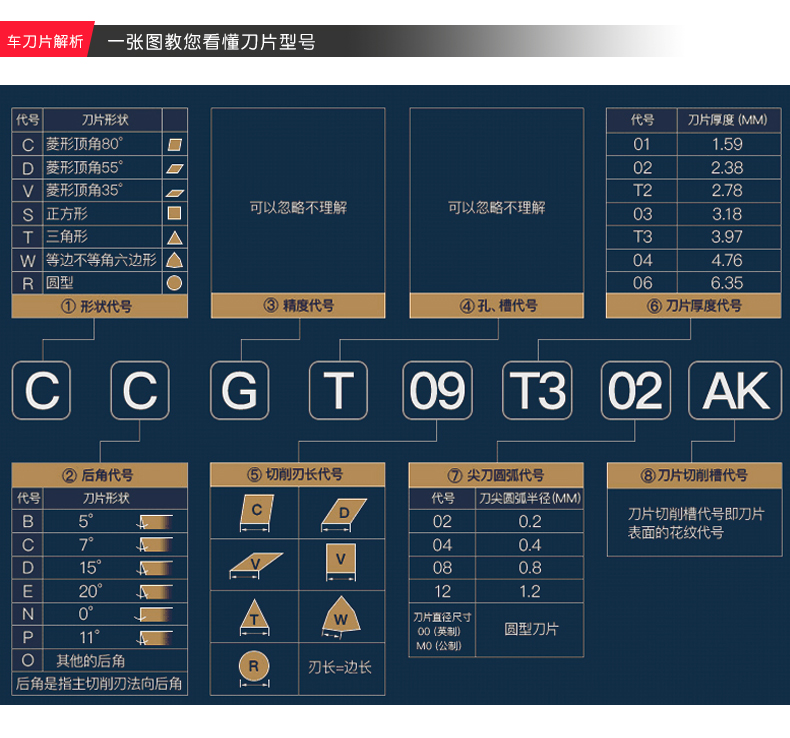Click the square shape icon for 正方形
Screen dimensions: 790x738
(x=174, y=213)
